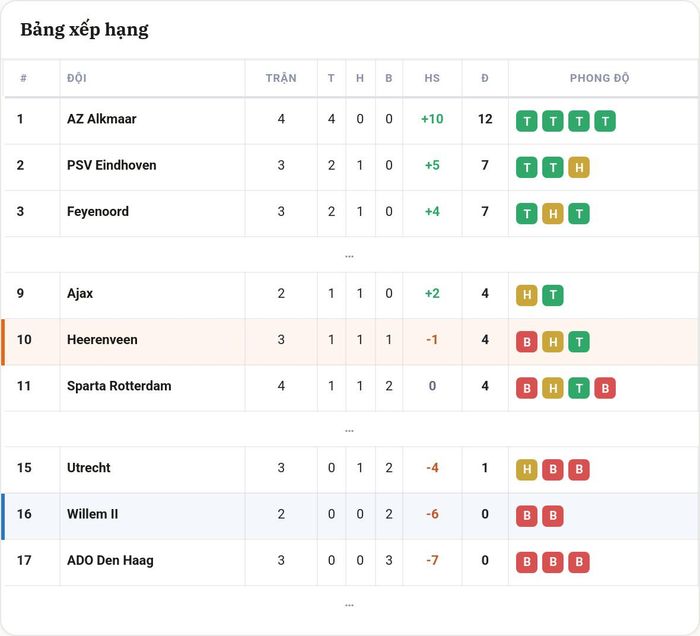Click the ĐỘI column header
Image resolution: width=700 pixels, height=636 pixels.
tap(77, 78)
